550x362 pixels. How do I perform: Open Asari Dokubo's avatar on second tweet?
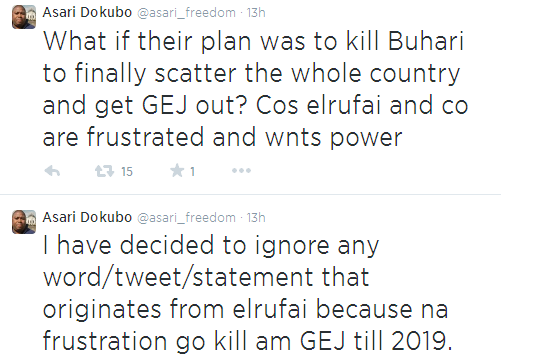pos(24,222)
